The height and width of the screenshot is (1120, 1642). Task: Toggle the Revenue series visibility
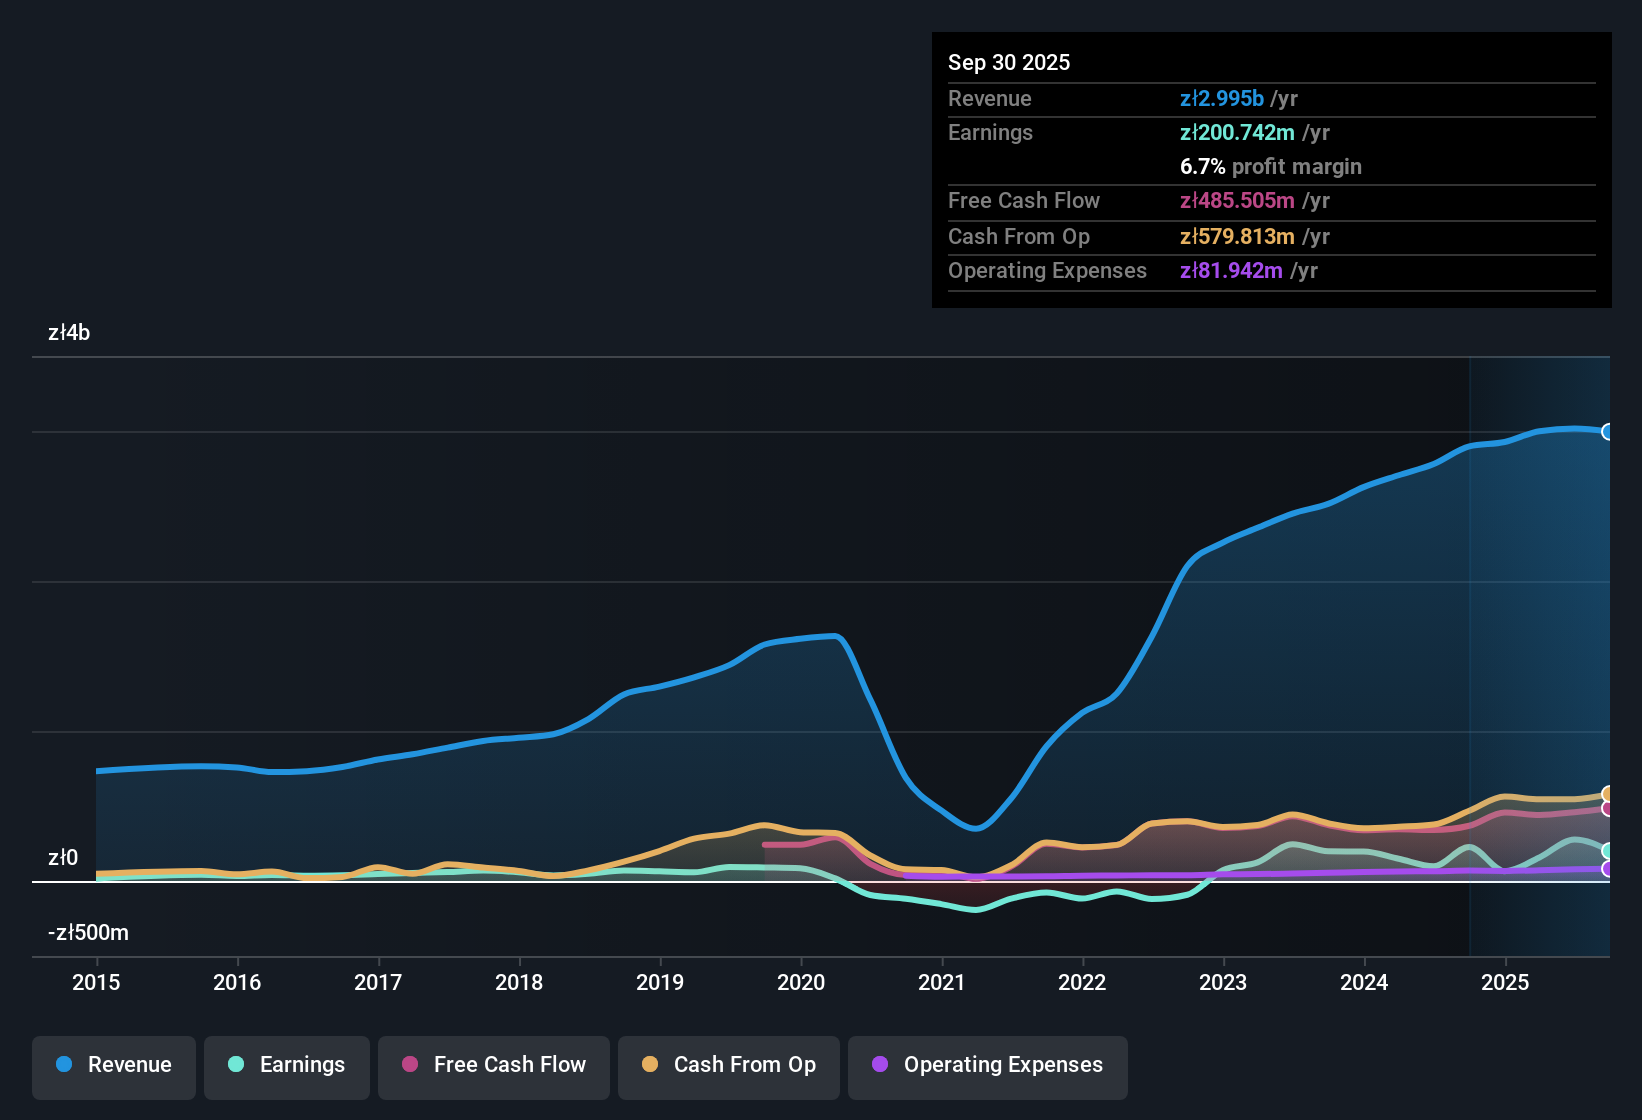tap(113, 1065)
